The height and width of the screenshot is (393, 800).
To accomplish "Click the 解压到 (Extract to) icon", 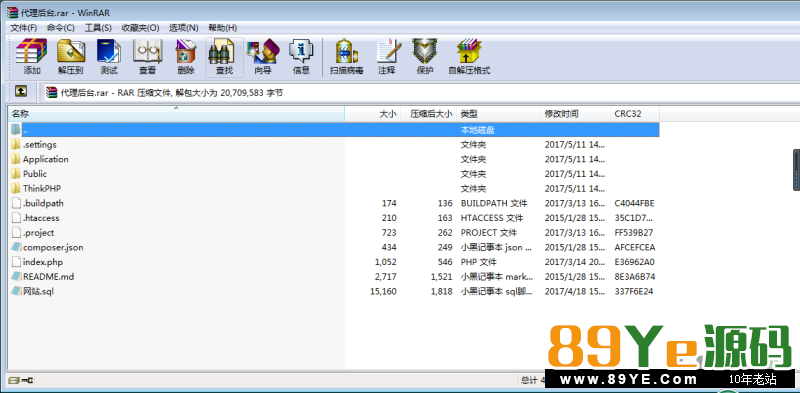I will click(x=70, y=57).
